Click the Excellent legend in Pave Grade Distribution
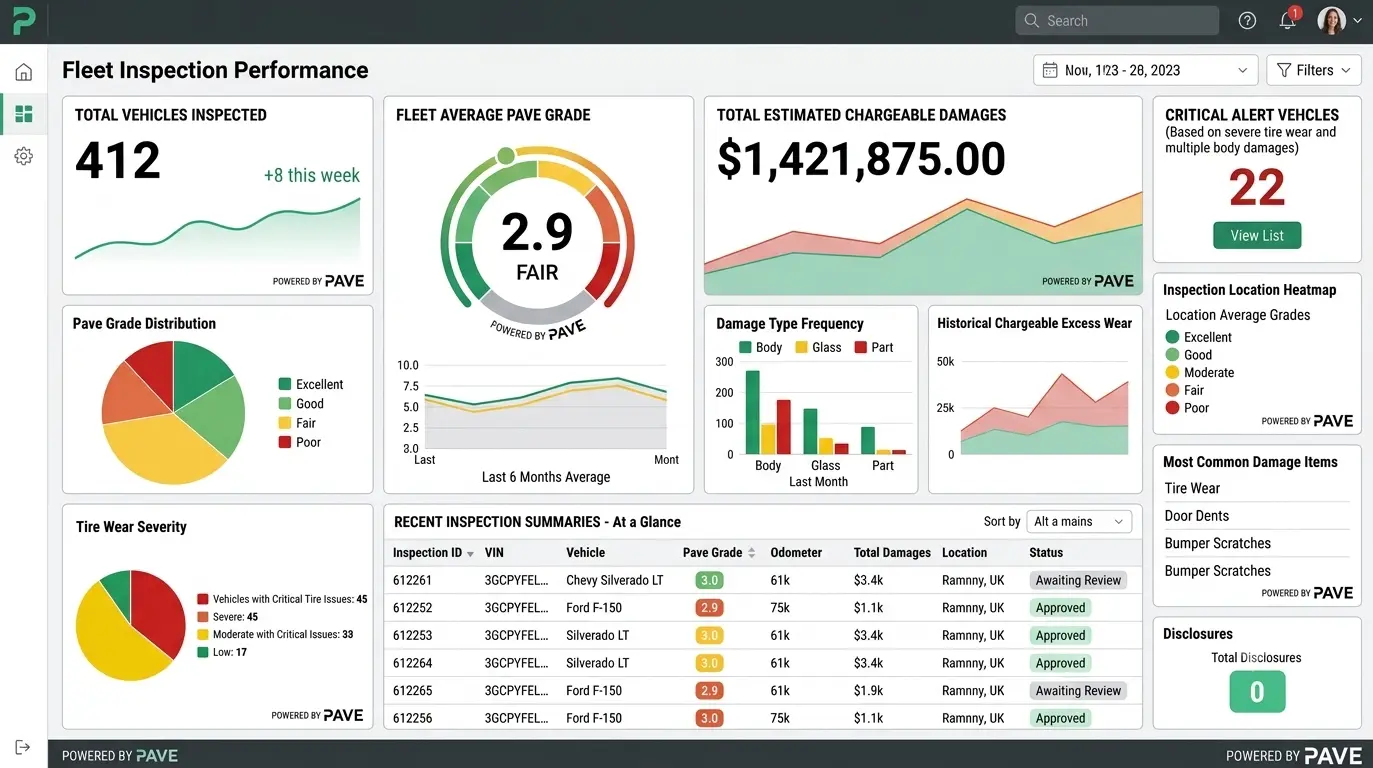The image size is (1373, 768). pos(310,384)
